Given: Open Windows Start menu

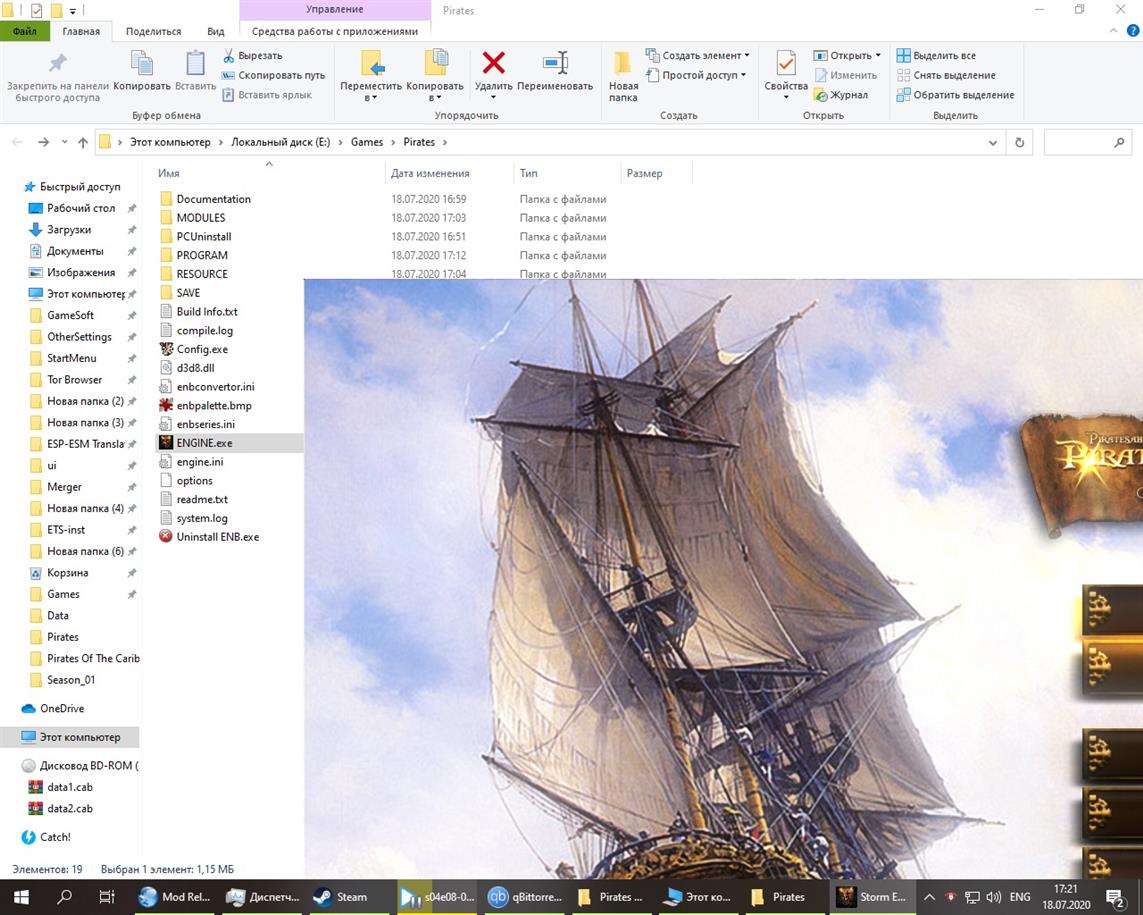Looking at the screenshot, I should (21, 897).
